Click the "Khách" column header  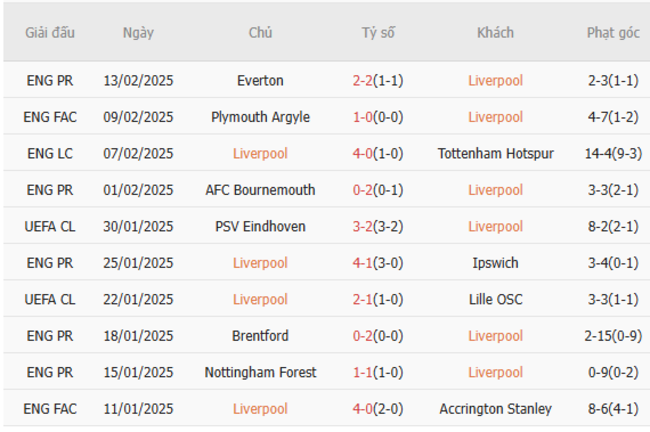point(495,32)
